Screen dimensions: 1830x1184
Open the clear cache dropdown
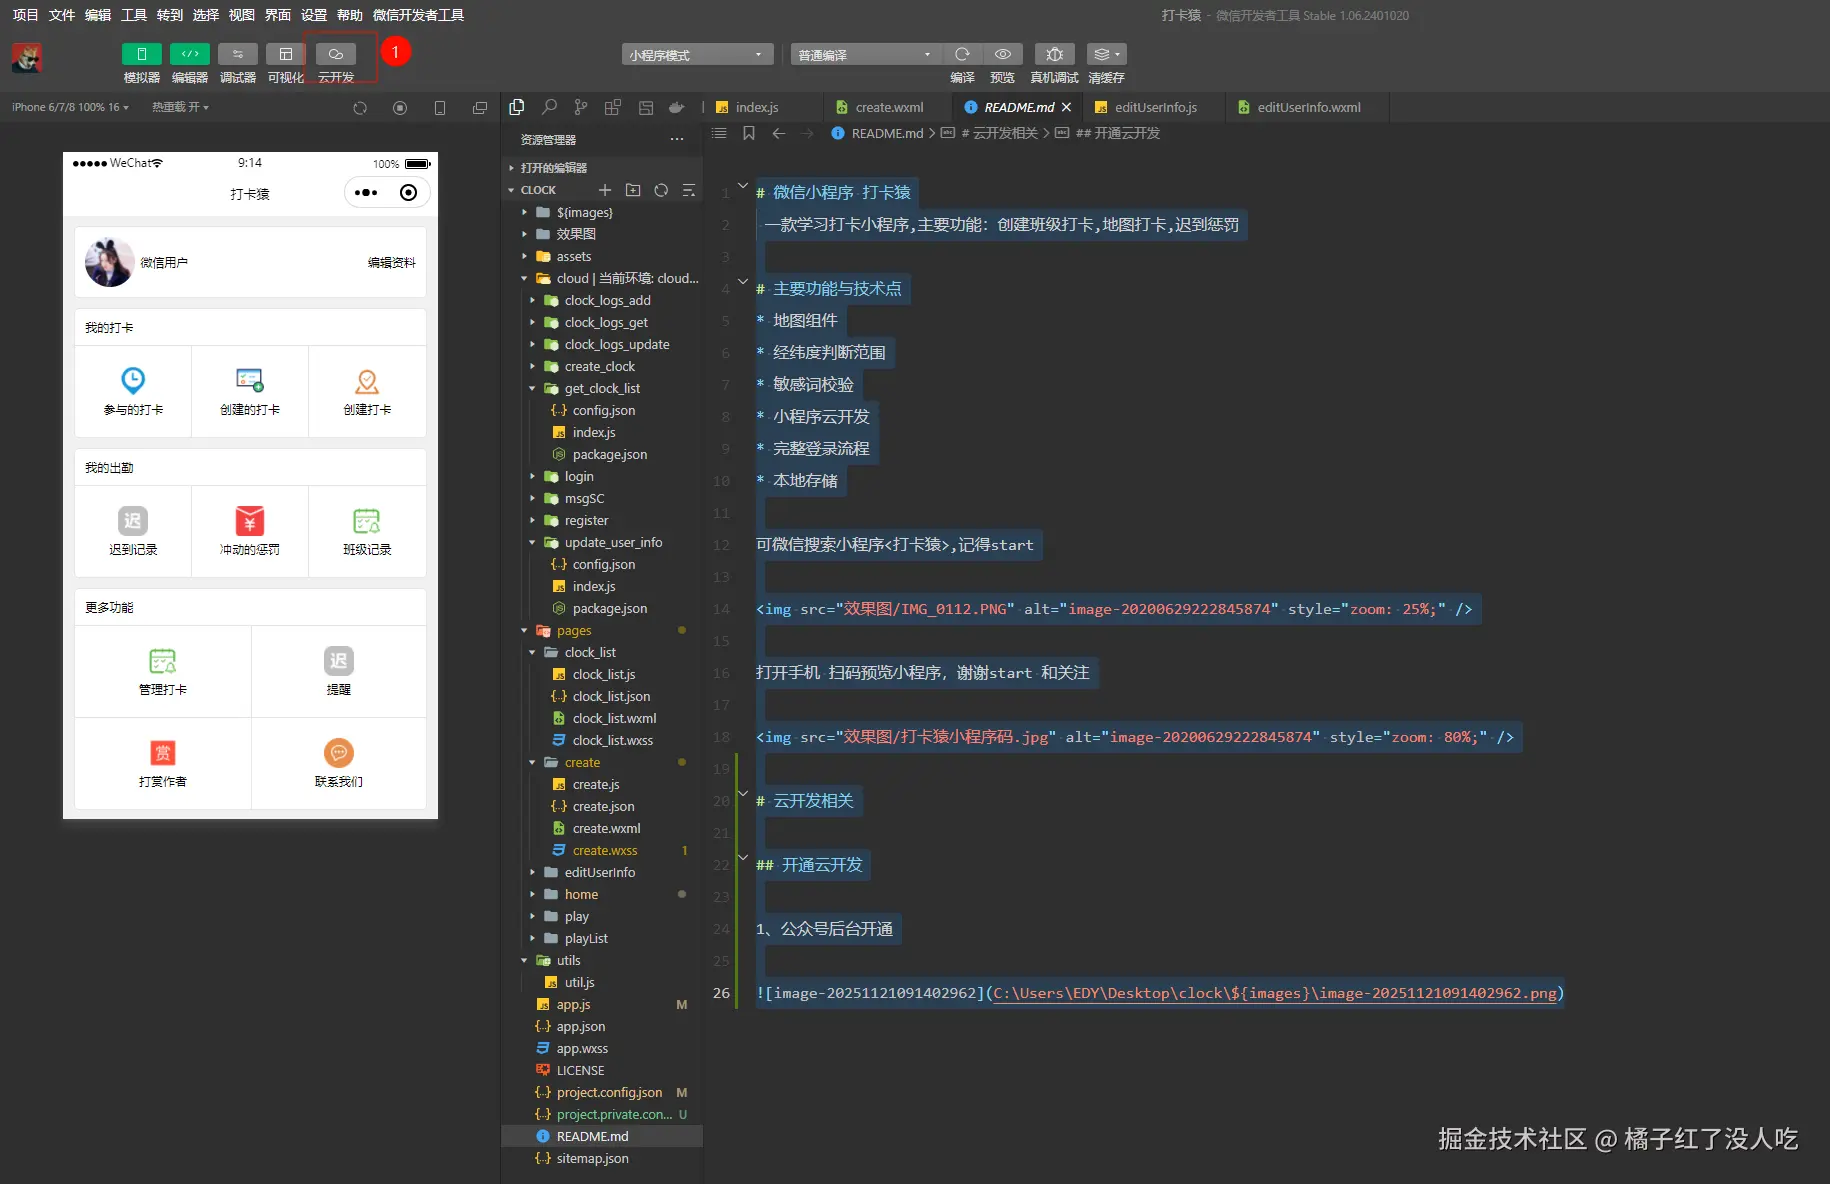coord(1106,54)
